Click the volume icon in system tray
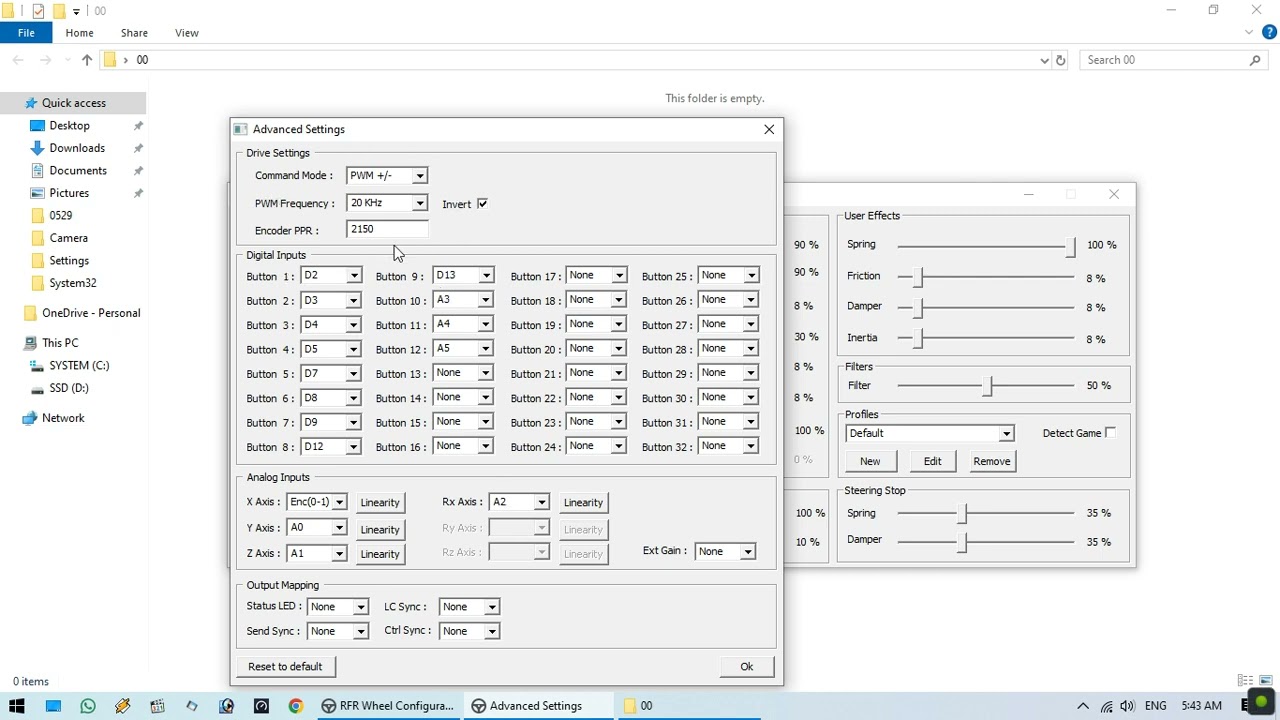Screen dimensions: 1280x720 1128,705
